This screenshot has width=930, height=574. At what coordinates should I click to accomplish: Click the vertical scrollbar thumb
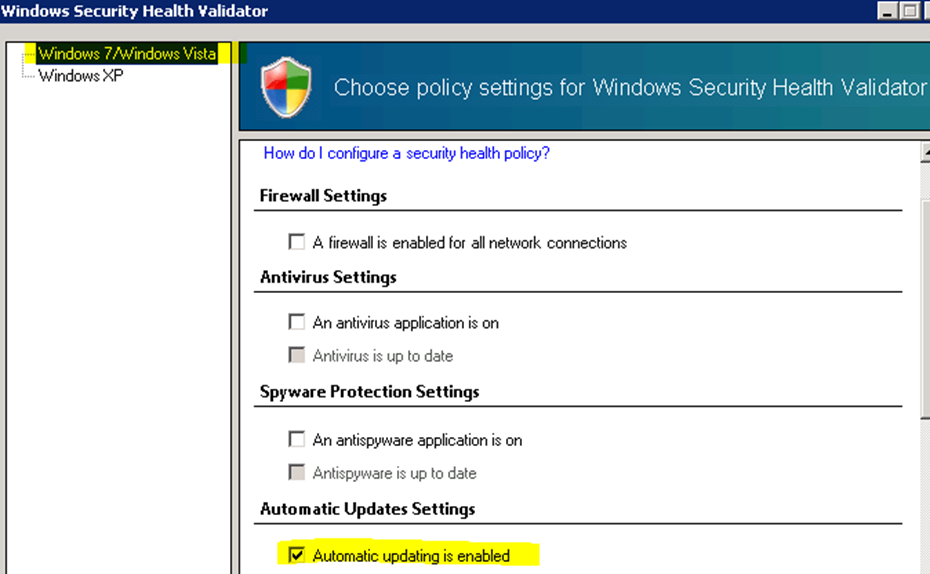point(925,308)
